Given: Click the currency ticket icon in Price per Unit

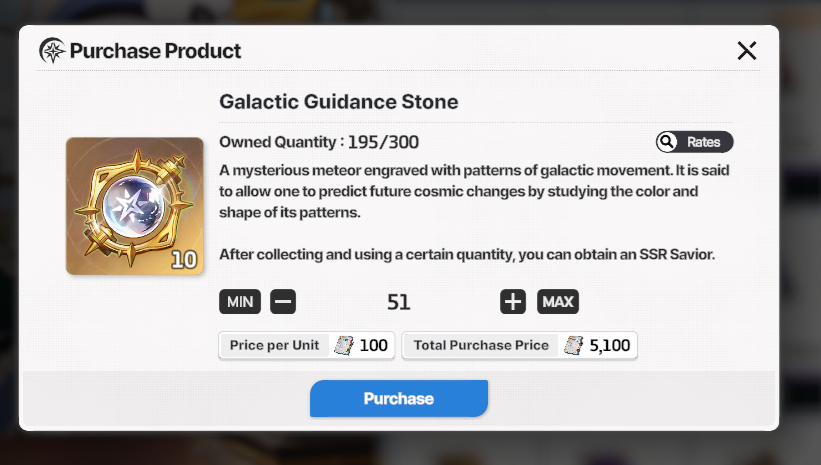Looking at the screenshot, I should (x=343, y=345).
